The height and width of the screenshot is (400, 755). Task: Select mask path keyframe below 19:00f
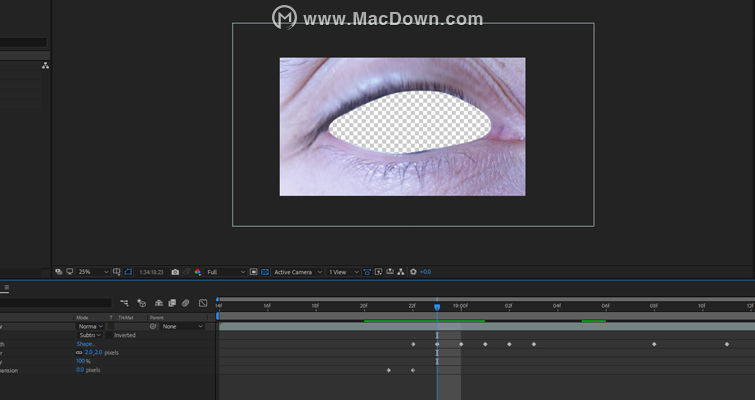coord(461,344)
